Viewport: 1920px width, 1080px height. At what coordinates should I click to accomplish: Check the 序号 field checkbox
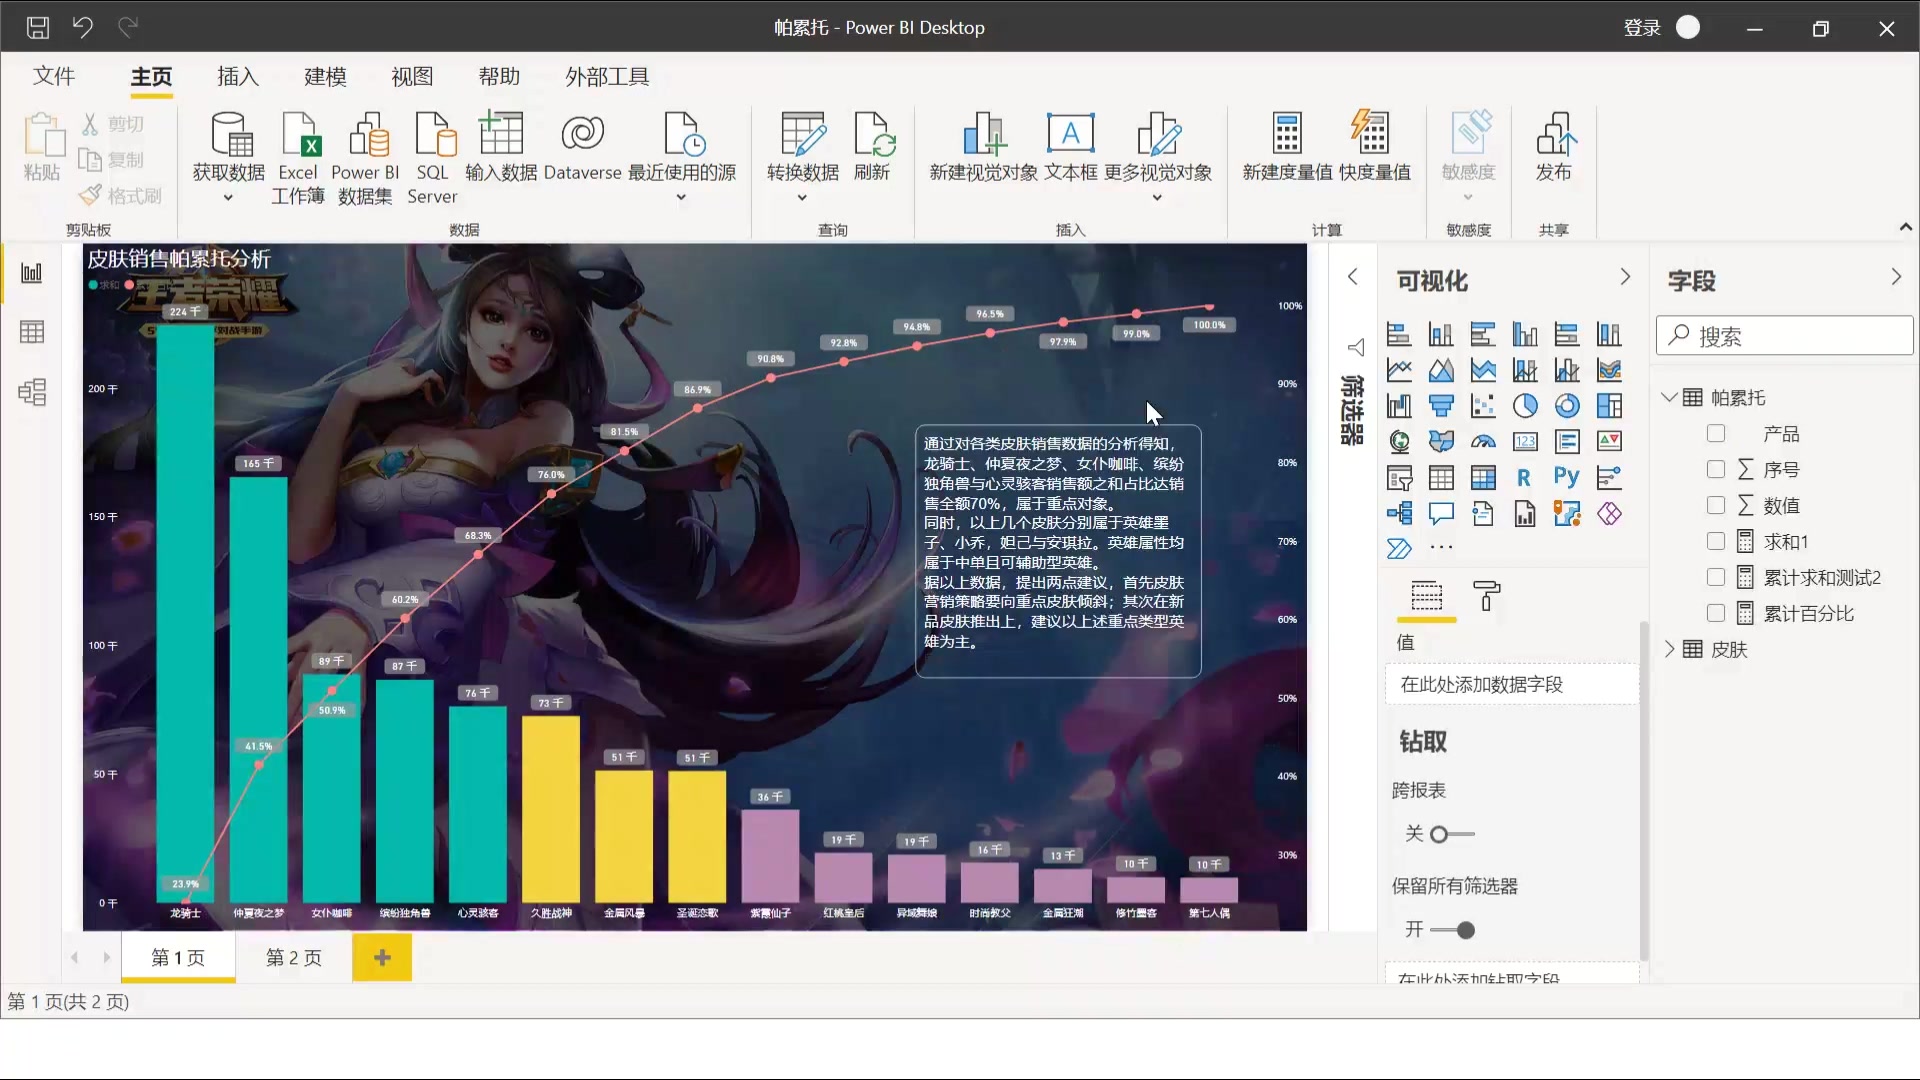(x=1716, y=469)
